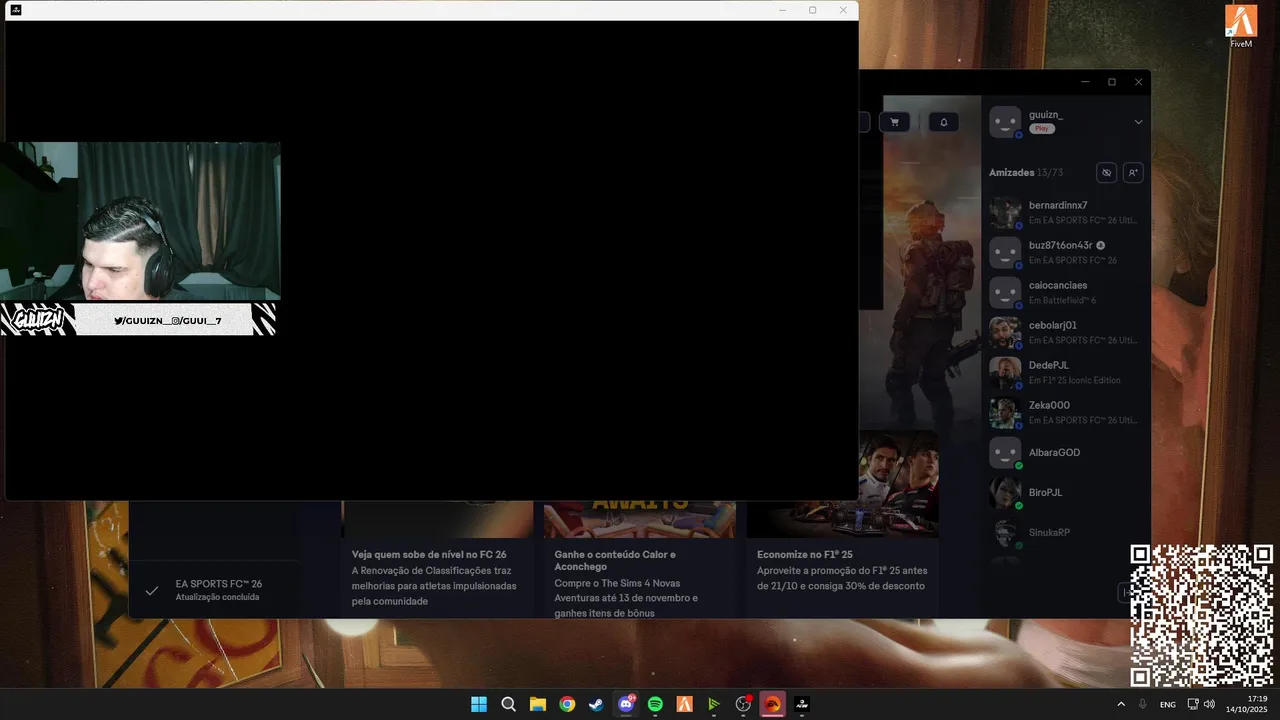Open friend AlbaraGOD by name
This screenshot has height=720, width=1280.
[x=1054, y=453]
